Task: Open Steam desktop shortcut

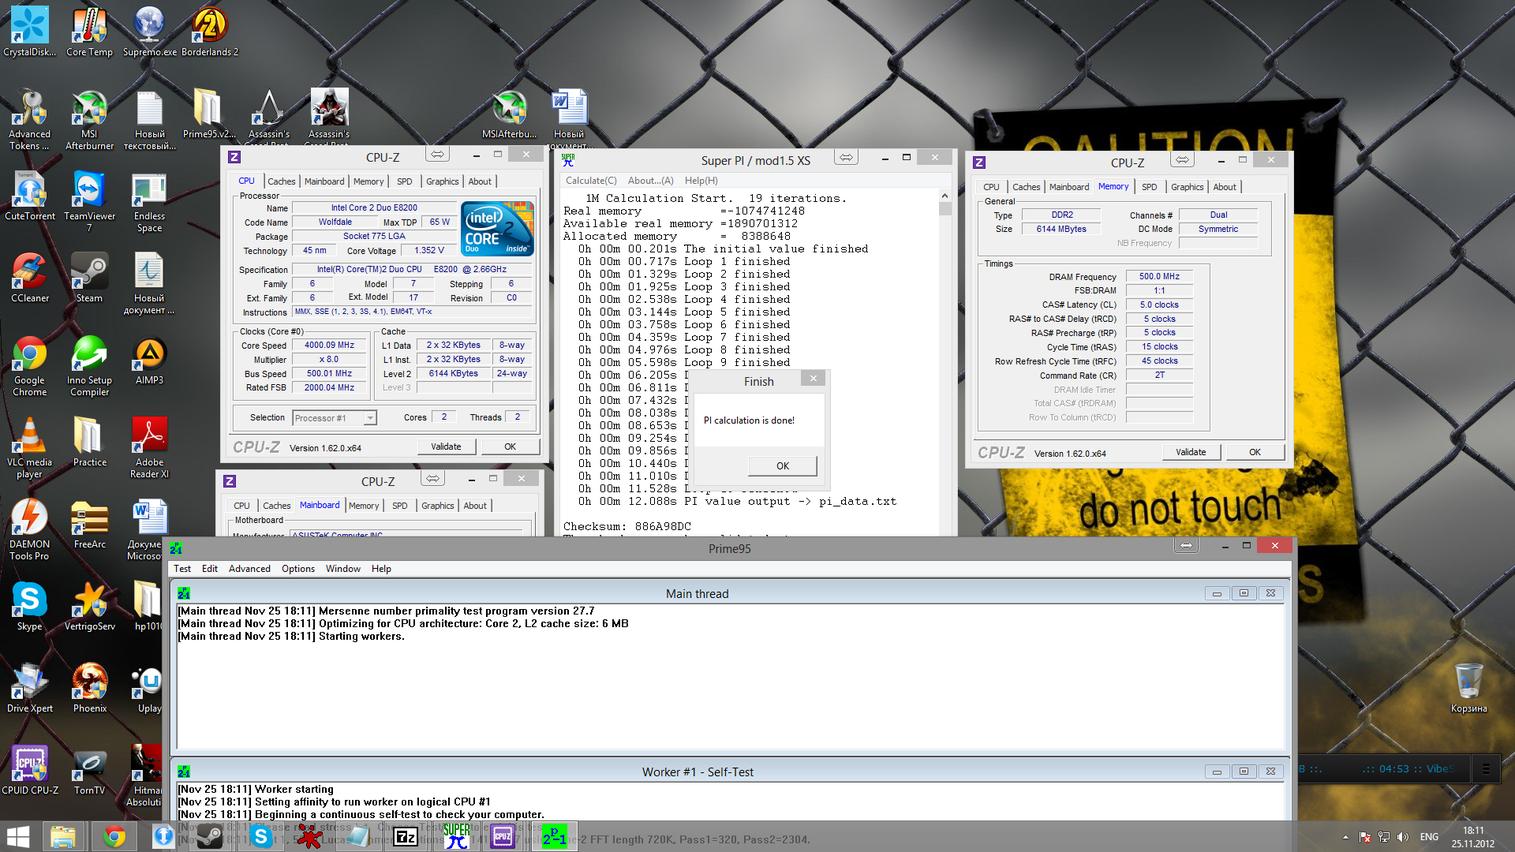Action: tap(89, 278)
